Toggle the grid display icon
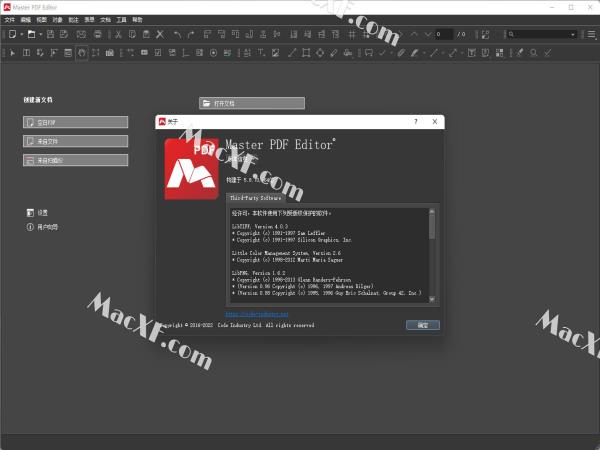Viewport: 600px width, 450px height. click(x=352, y=34)
